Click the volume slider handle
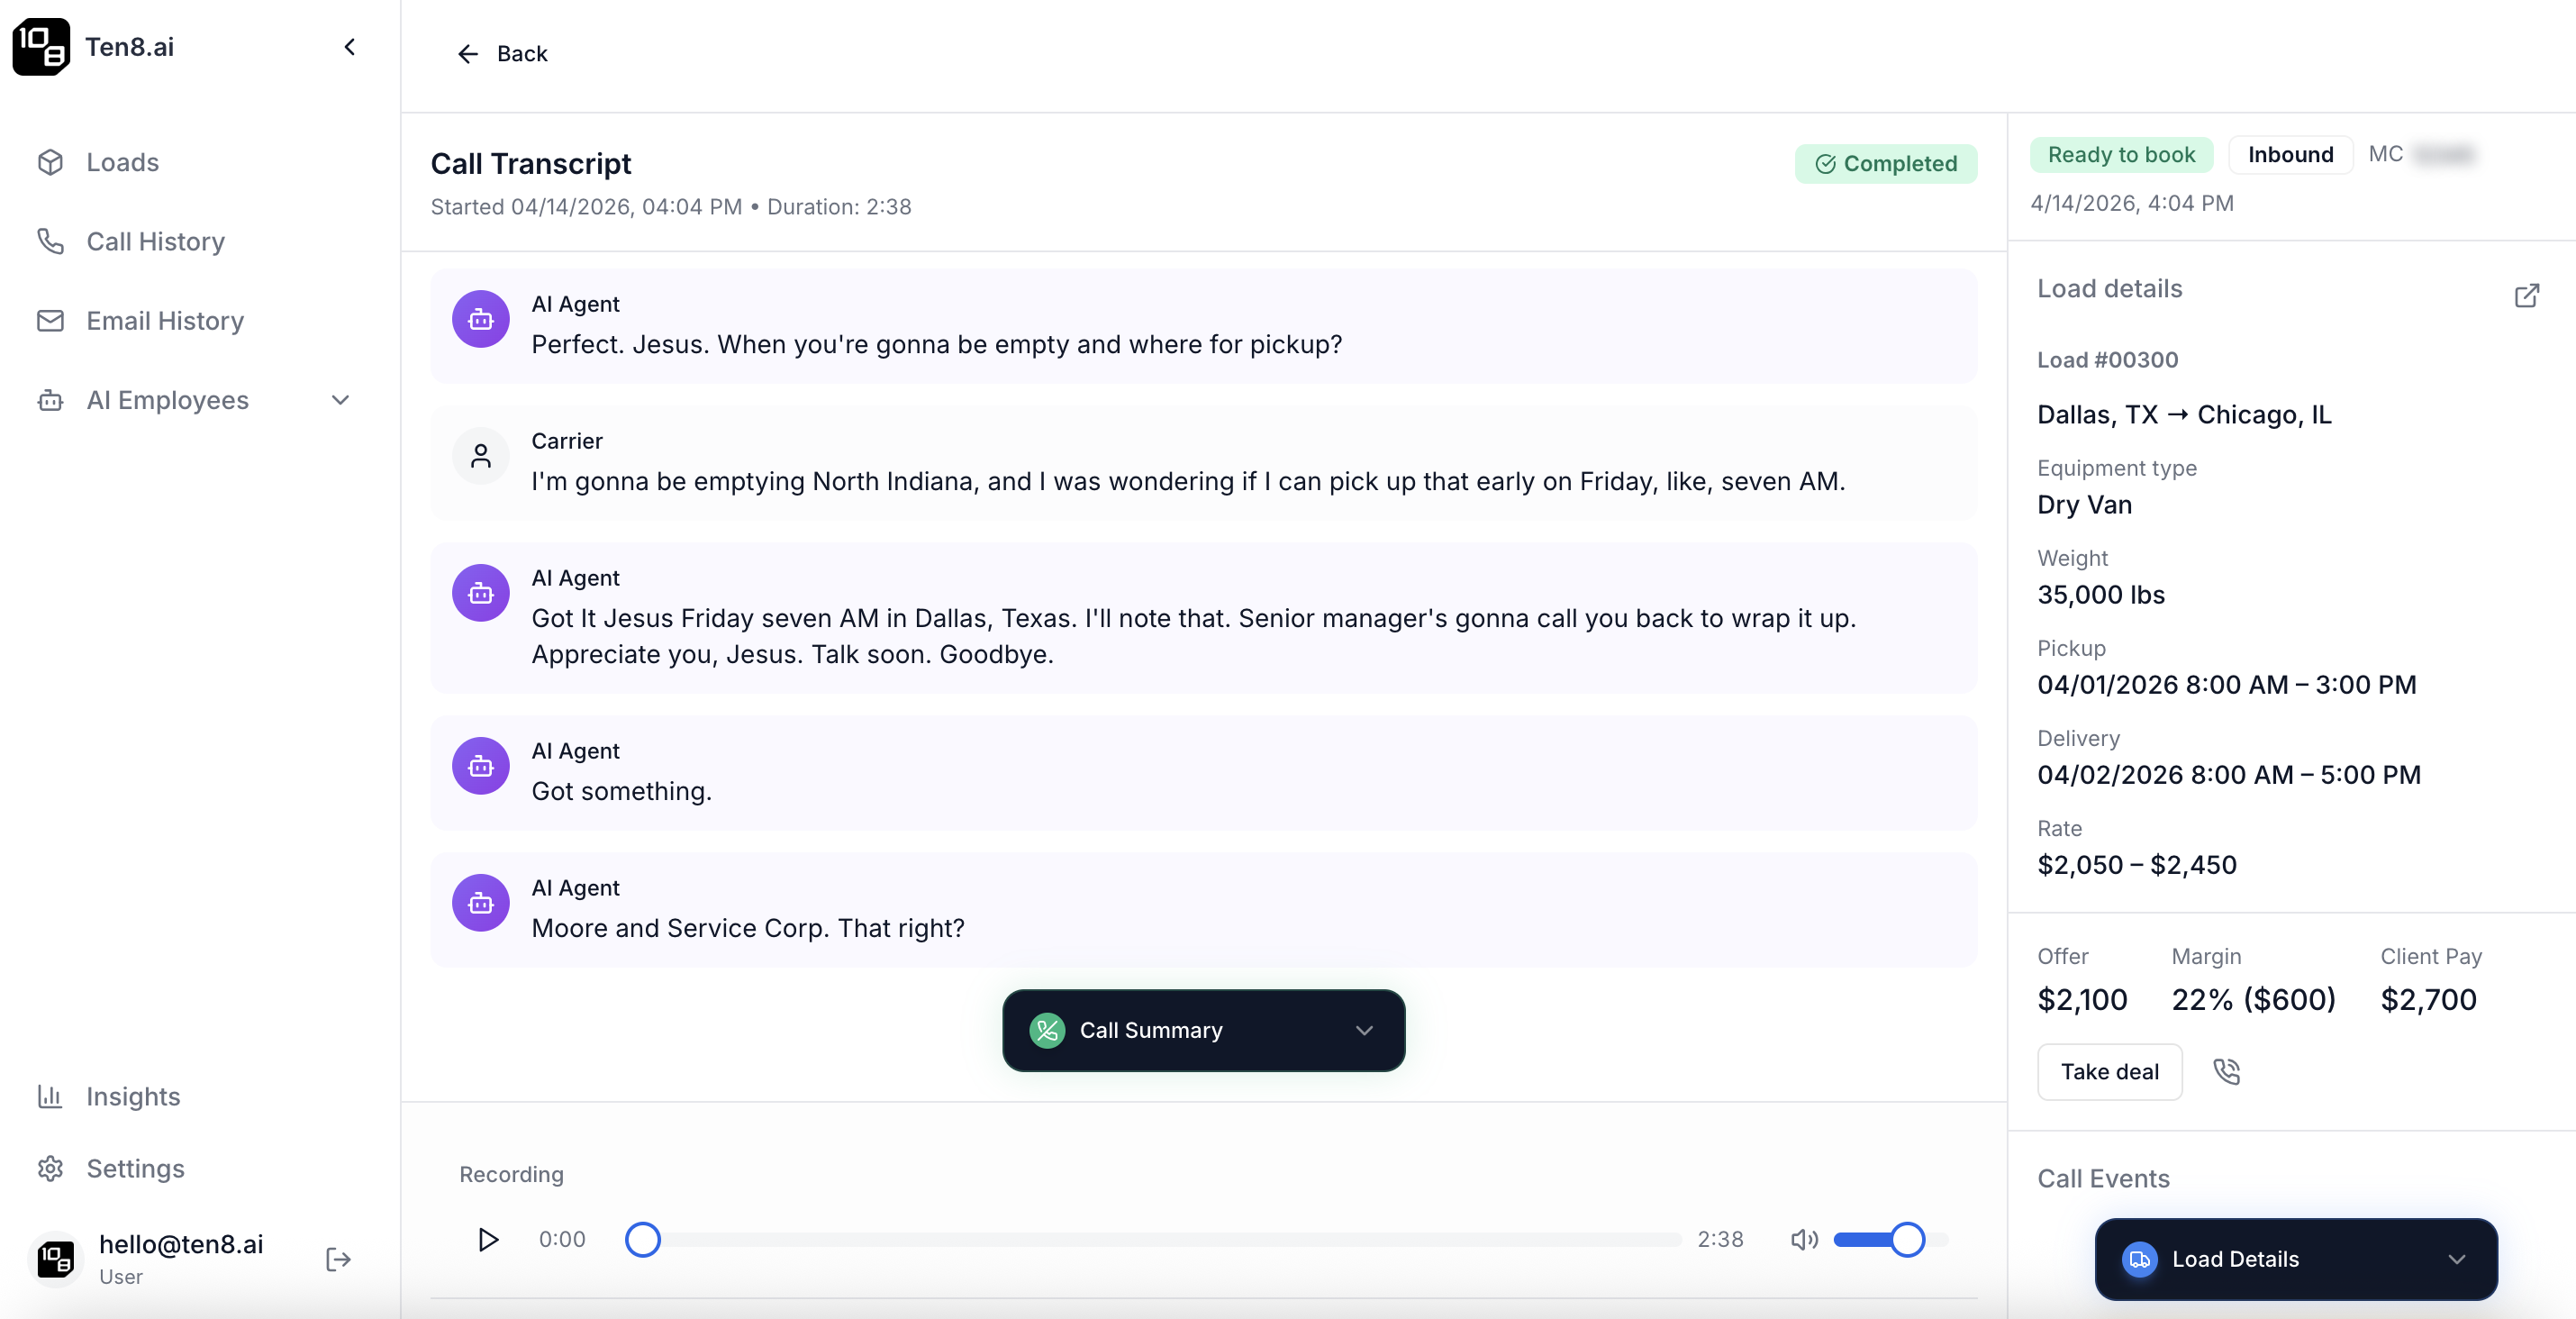Image resolution: width=2576 pixels, height=1319 pixels. coord(1907,1239)
